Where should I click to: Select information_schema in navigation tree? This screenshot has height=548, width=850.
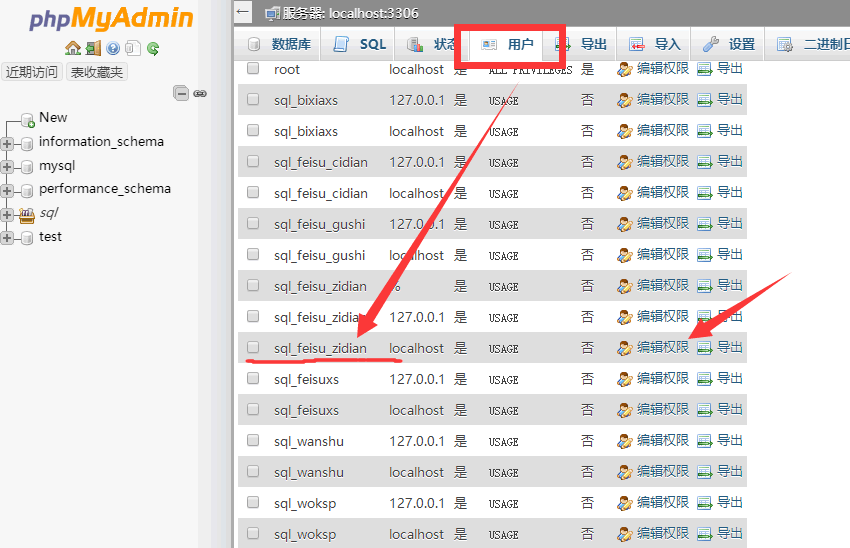point(101,142)
